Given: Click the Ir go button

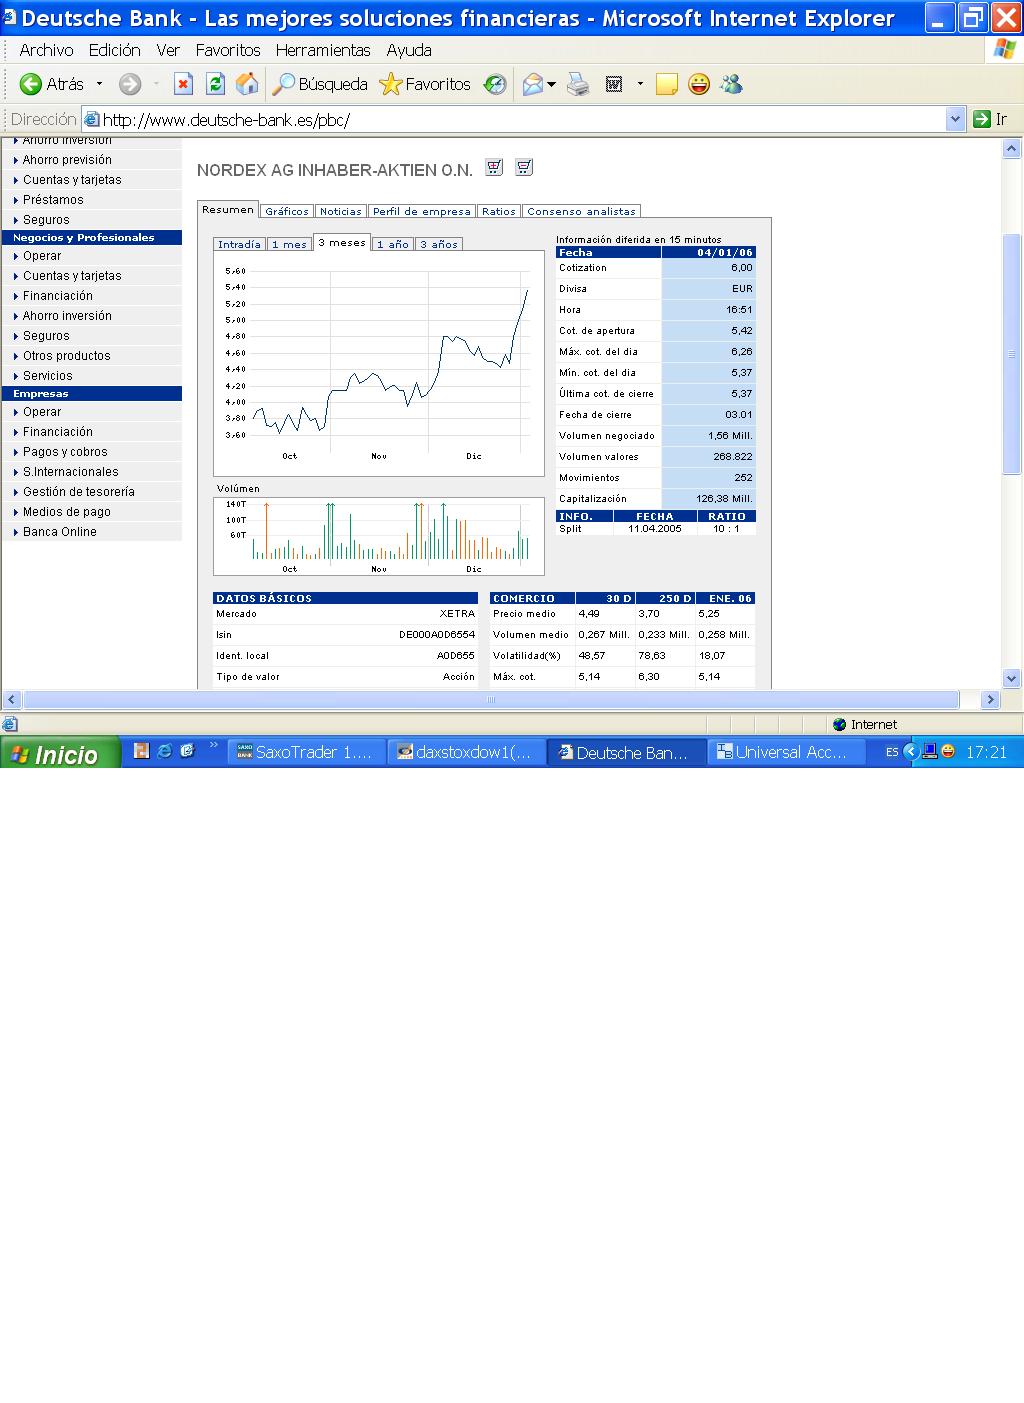Looking at the screenshot, I should coord(990,119).
